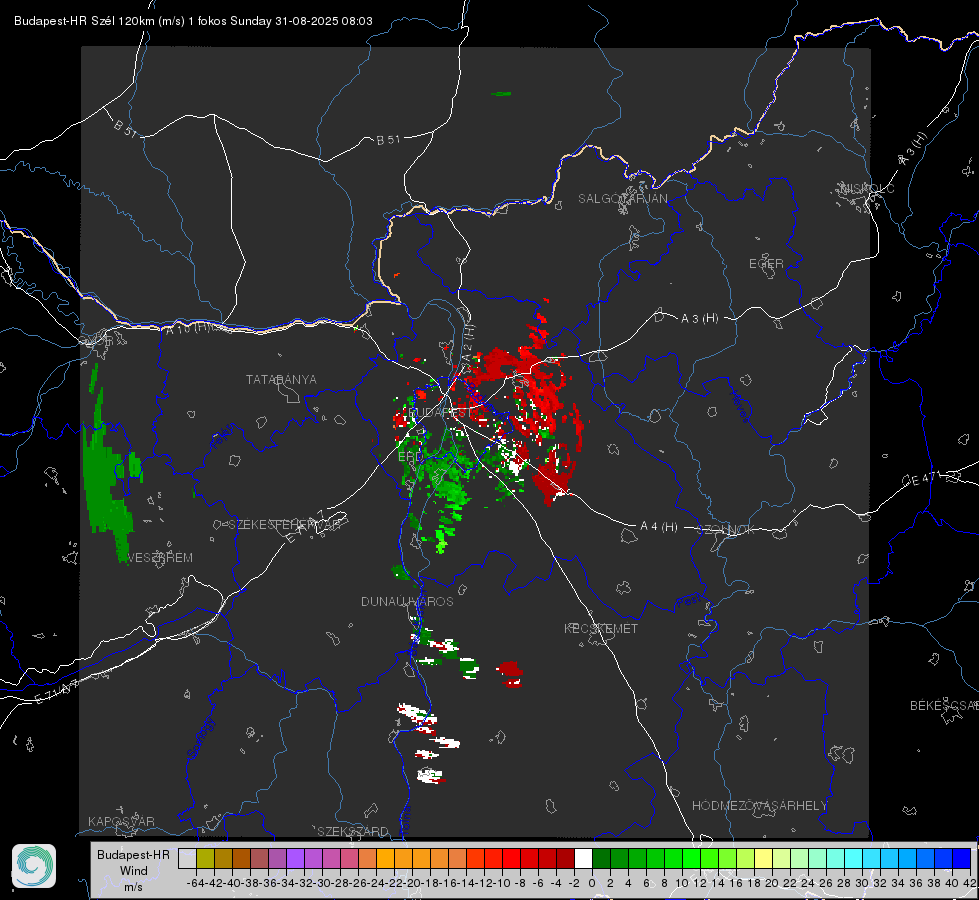Select the SALGÓTARJÁN city label

click(622, 199)
